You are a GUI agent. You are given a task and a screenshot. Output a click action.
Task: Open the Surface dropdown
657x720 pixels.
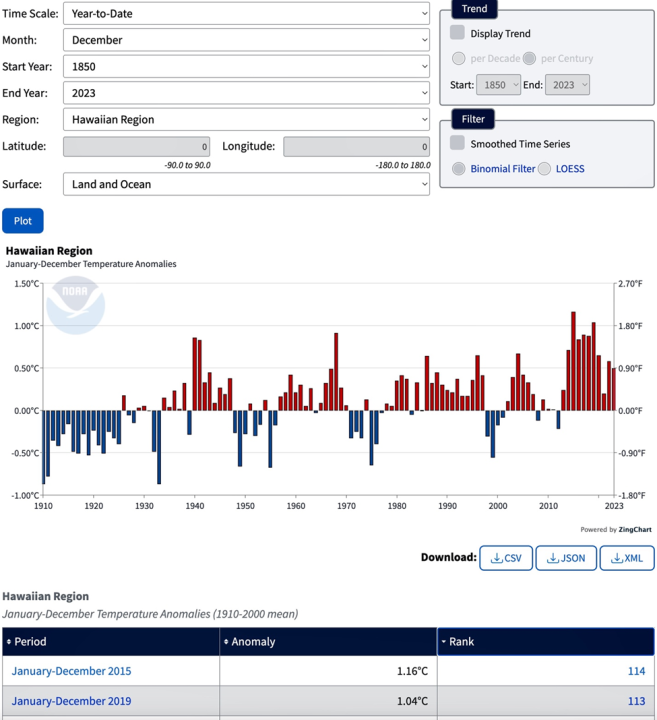coord(246,184)
